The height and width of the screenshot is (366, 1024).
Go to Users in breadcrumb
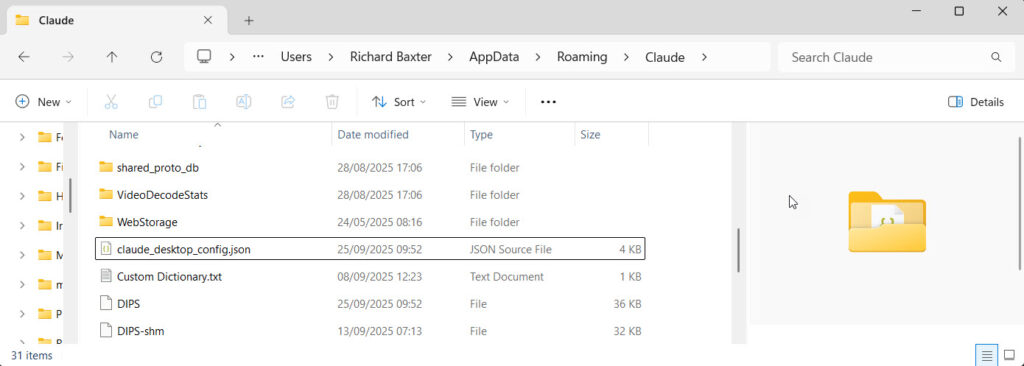(296, 57)
